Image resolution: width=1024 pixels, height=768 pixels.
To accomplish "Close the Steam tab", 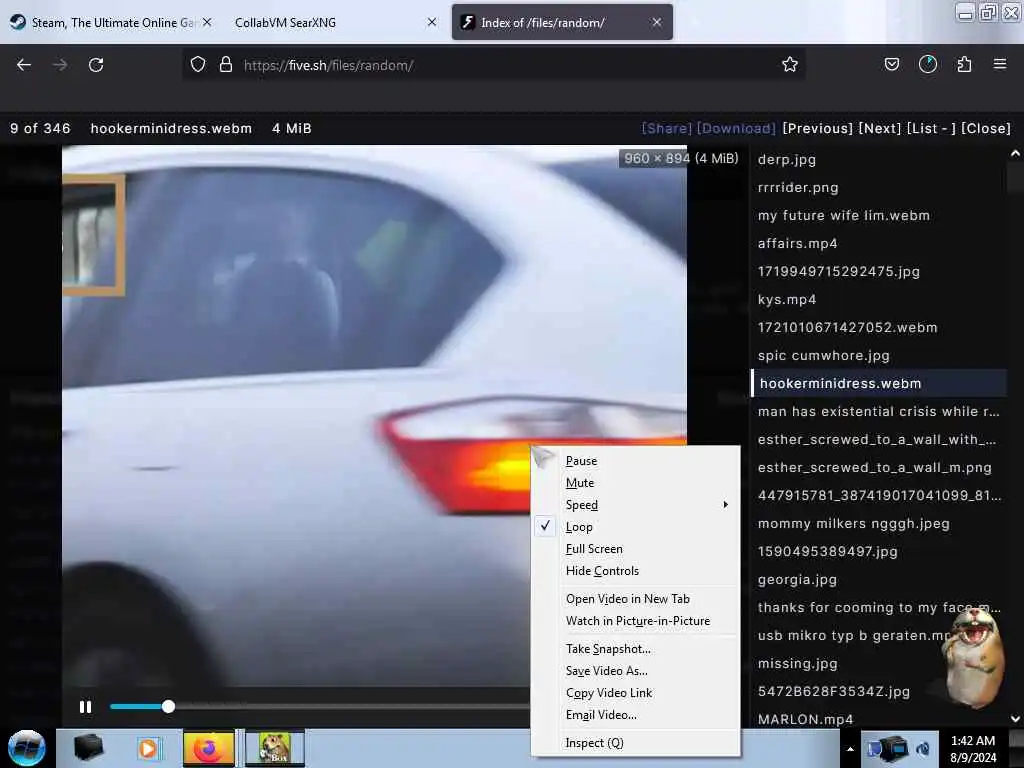I will click(207, 22).
